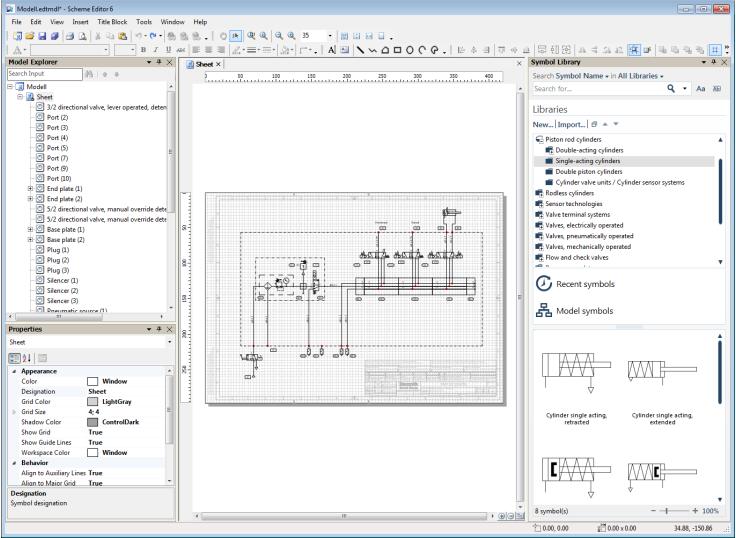736x538 pixels.
Task: Toggle Categorized view in Properties panel
Action: point(15,358)
